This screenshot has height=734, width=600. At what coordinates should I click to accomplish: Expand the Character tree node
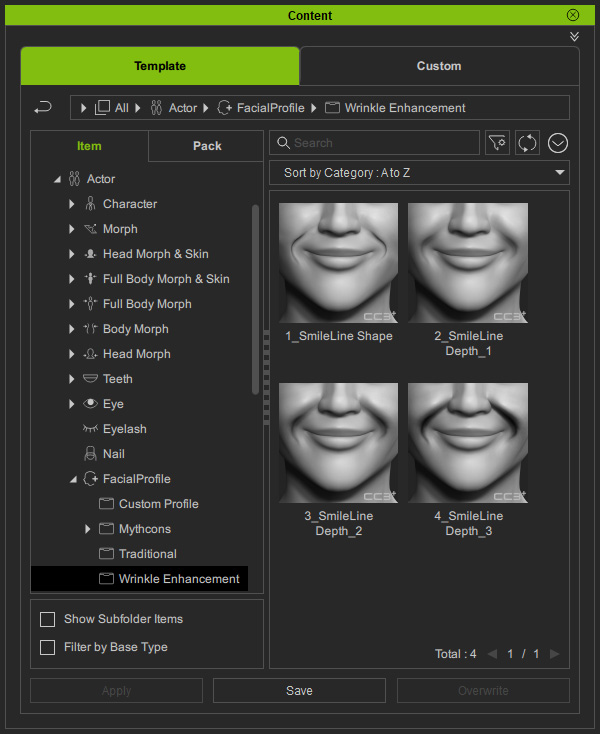(x=72, y=204)
